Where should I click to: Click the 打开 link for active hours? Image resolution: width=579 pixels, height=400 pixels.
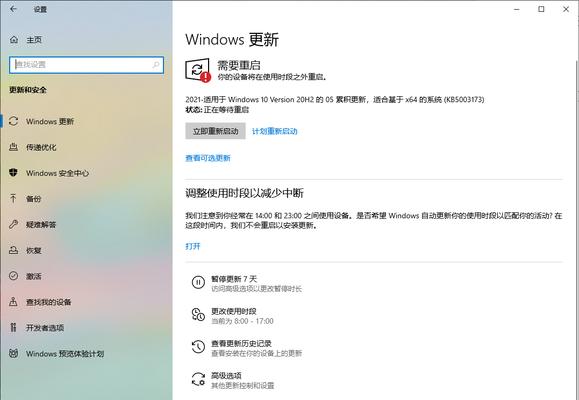pos(193,246)
